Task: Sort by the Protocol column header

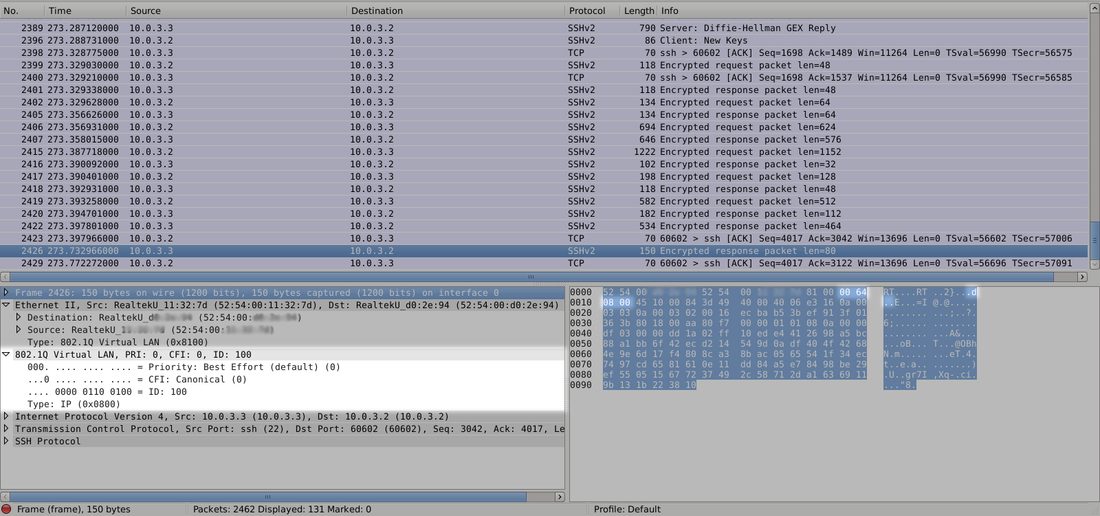Action: pos(593,11)
